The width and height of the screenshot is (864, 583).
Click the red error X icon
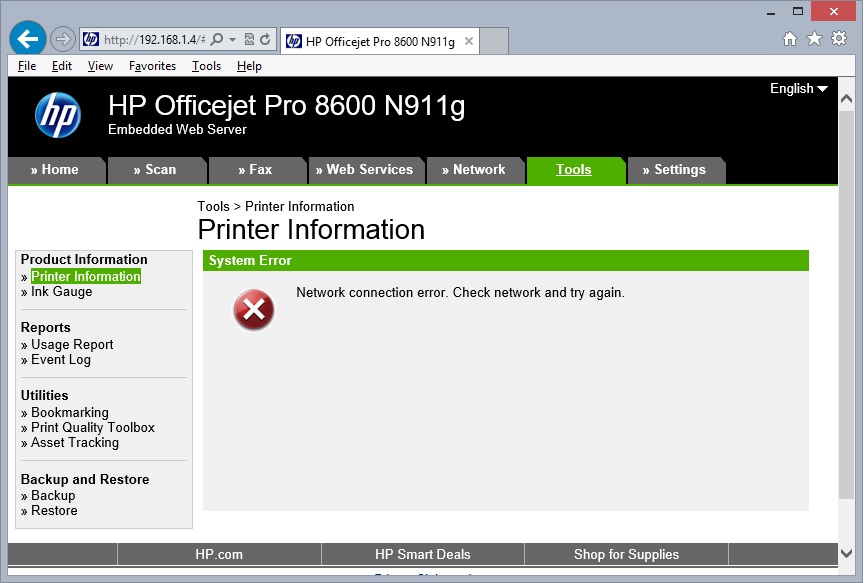[253, 310]
